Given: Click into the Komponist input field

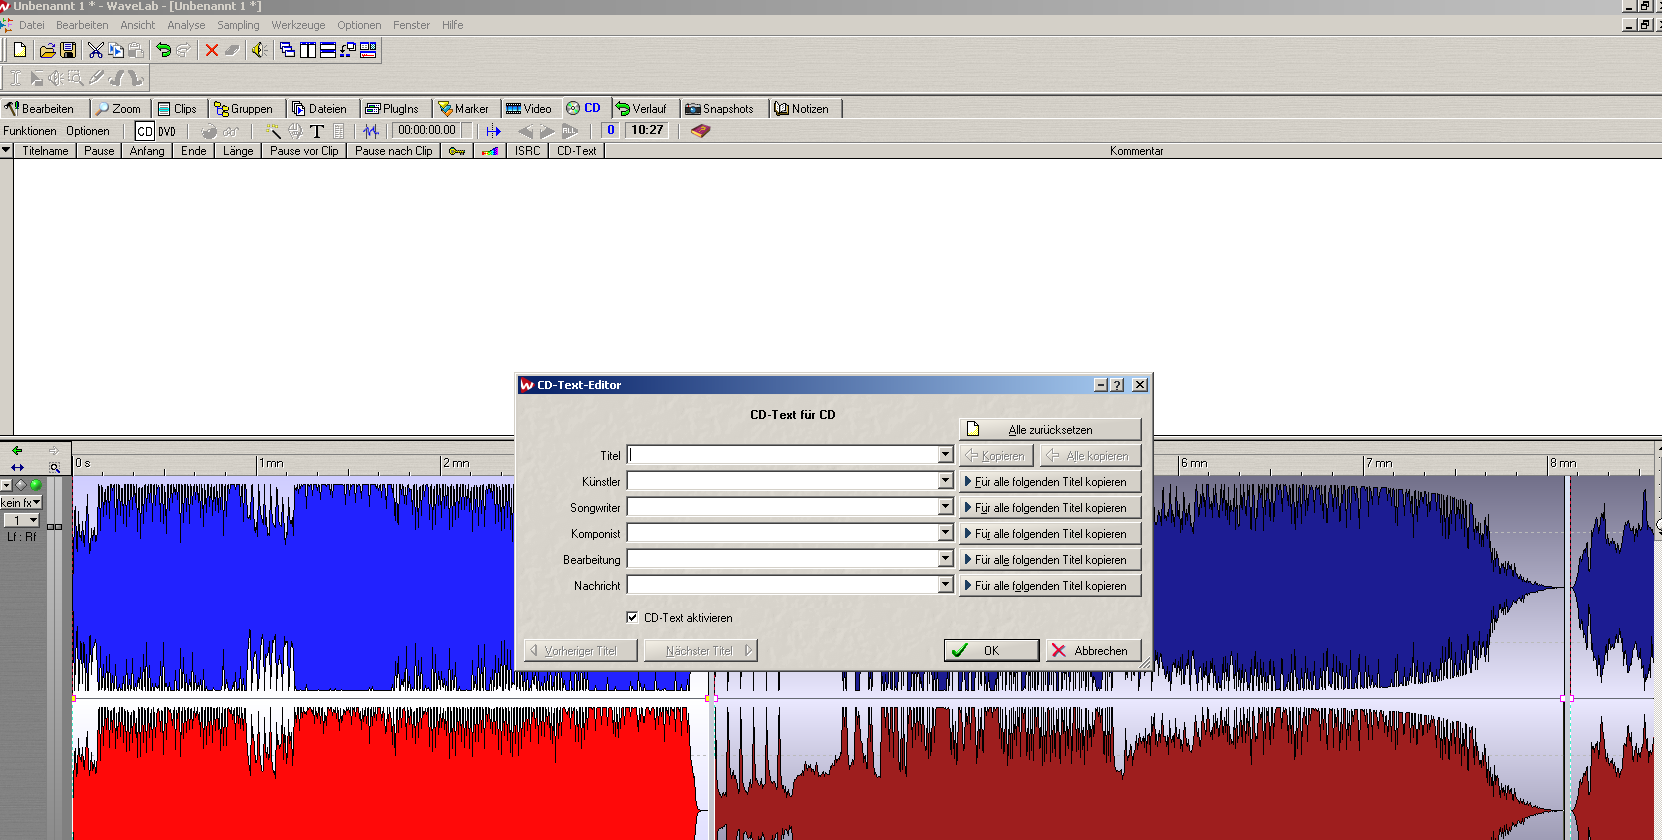Looking at the screenshot, I should point(783,533).
